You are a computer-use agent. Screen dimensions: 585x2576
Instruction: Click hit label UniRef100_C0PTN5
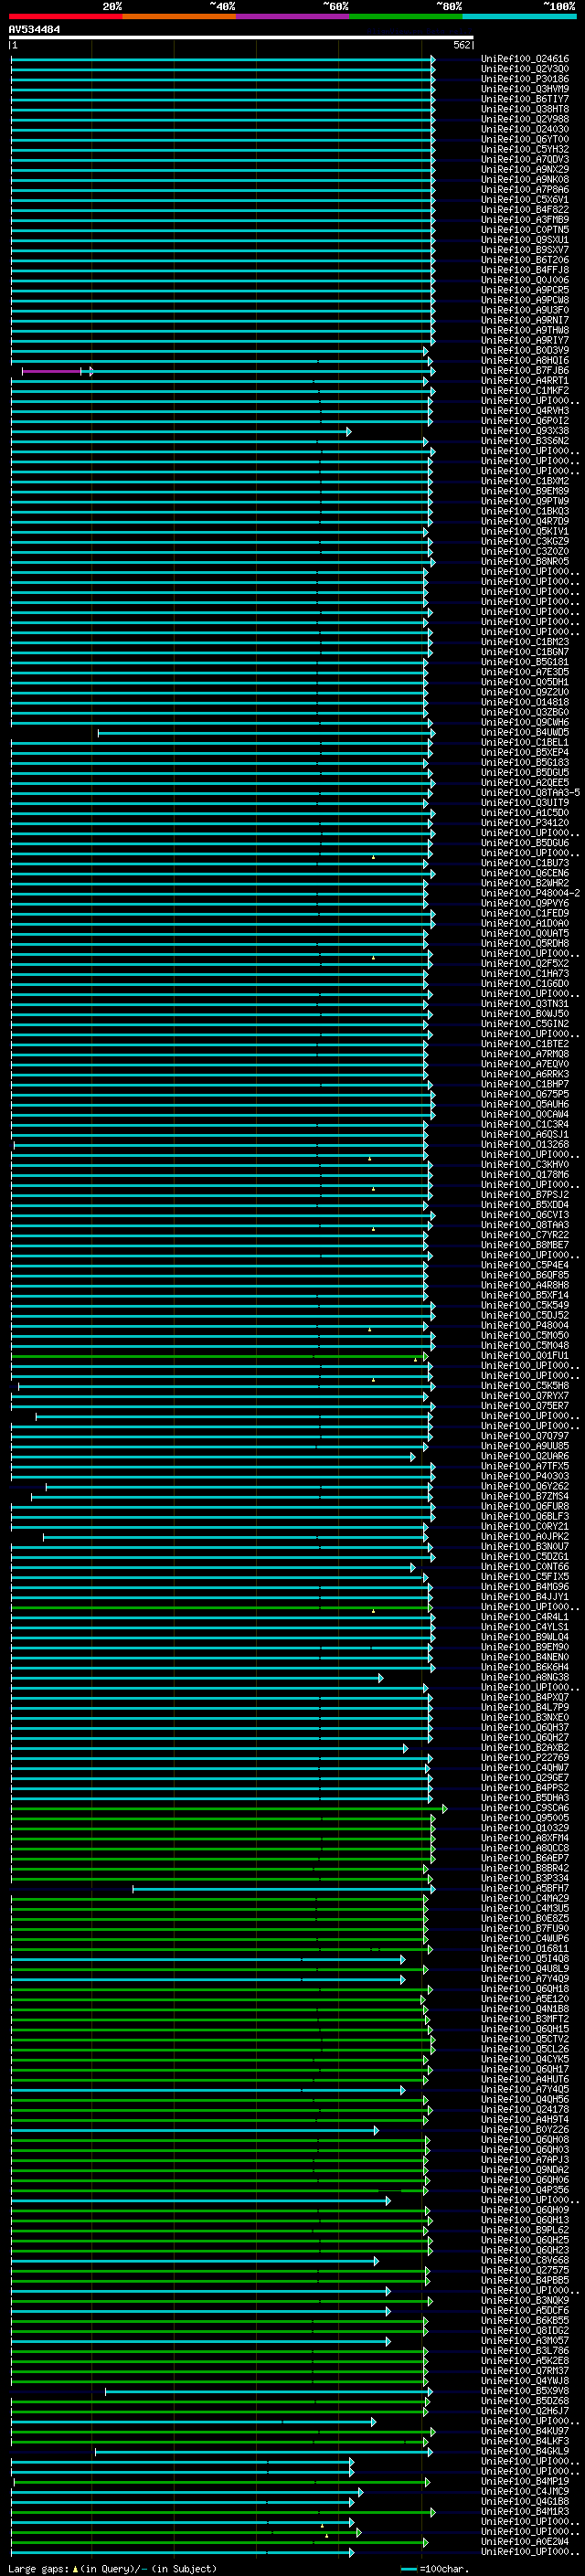(x=525, y=230)
